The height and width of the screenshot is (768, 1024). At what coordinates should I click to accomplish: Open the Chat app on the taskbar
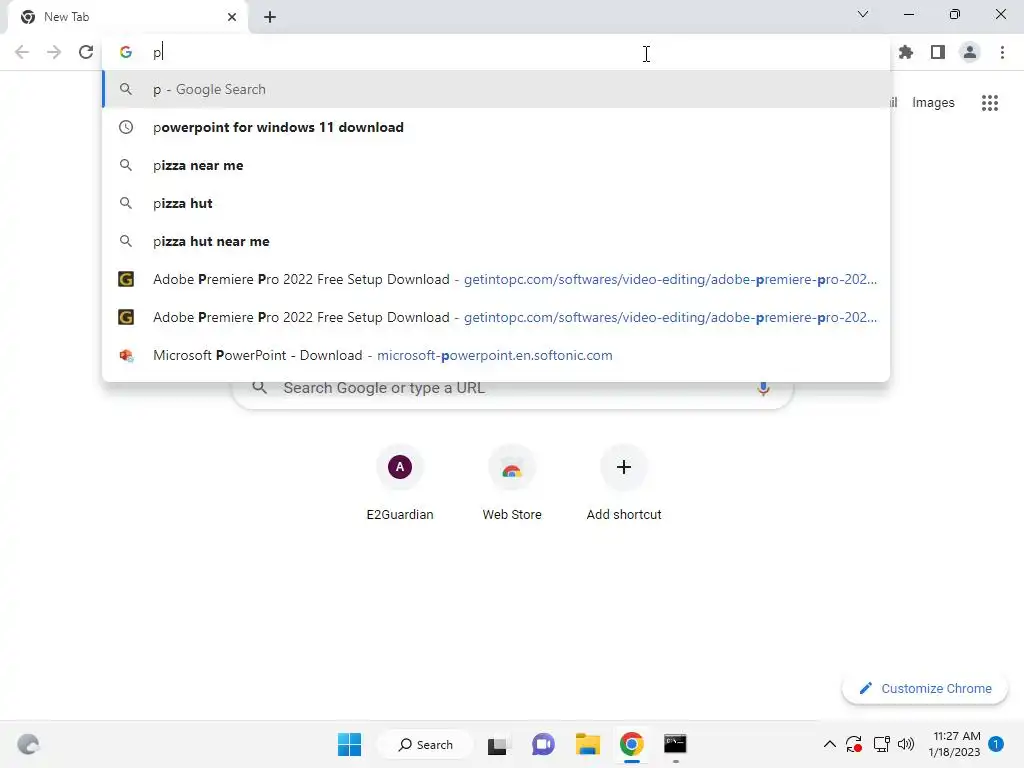[x=543, y=744]
